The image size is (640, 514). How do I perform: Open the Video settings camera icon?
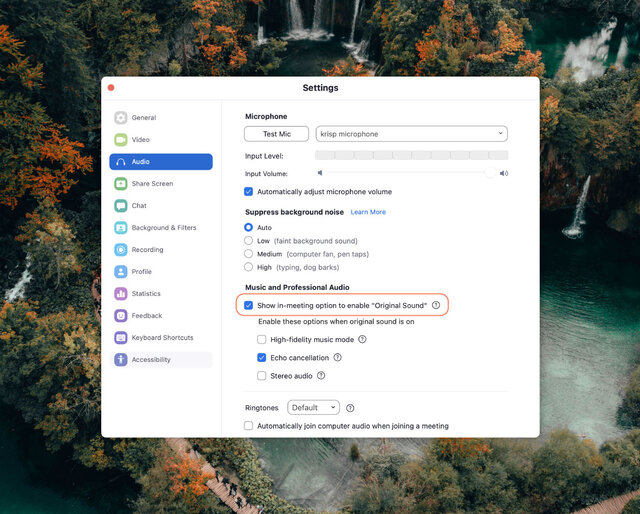(120, 140)
